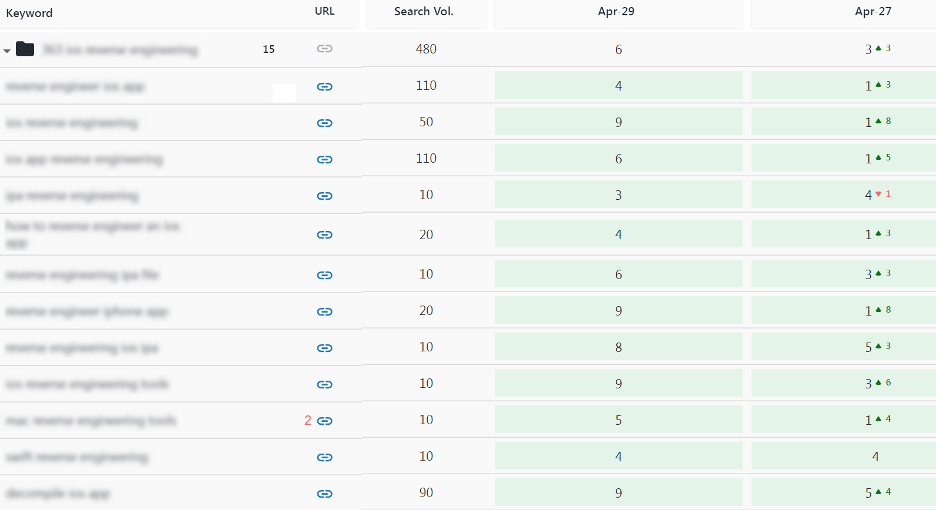This screenshot has height=510, width=936.
Task: Select the two-line blurred keyword row text
Action: [x=93, y=235]
